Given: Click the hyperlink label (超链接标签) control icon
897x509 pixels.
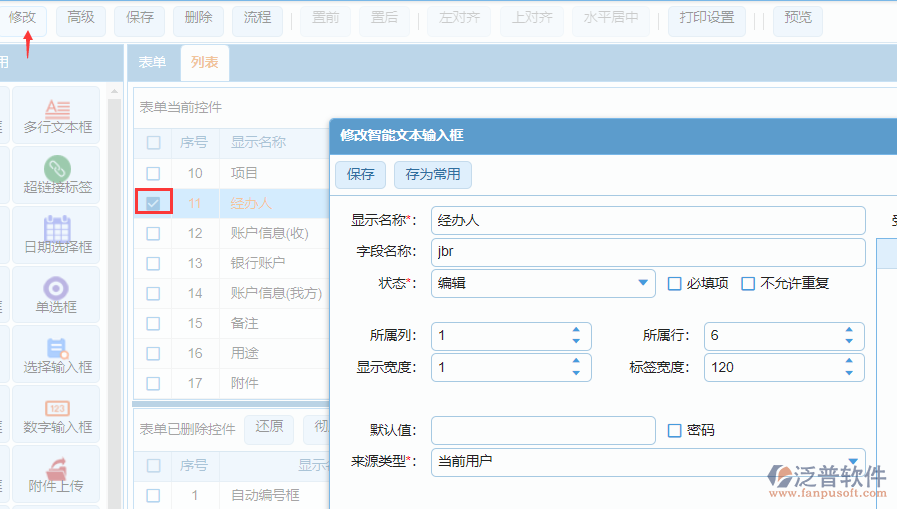Looking at the screenshot, I should pyautogui.click(x=58, y=169).
